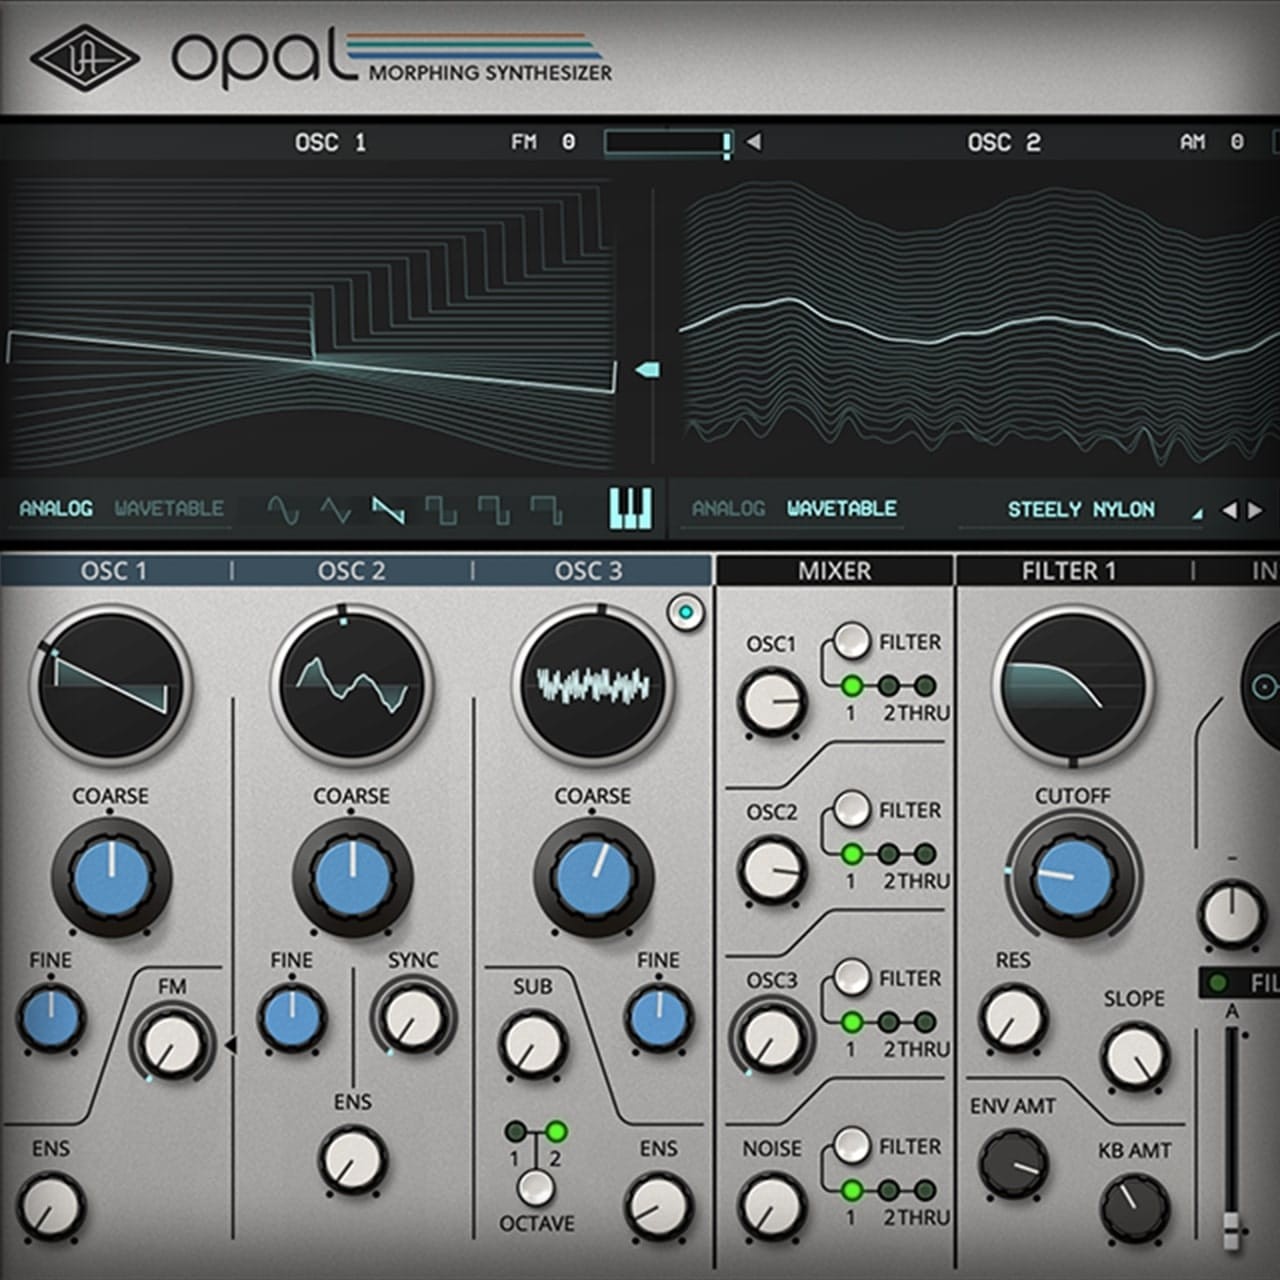This screenshot has width=1280, height=1280.
Task: Click the FM amount slider in OSC 1 header
Action: tap(667, 143)
